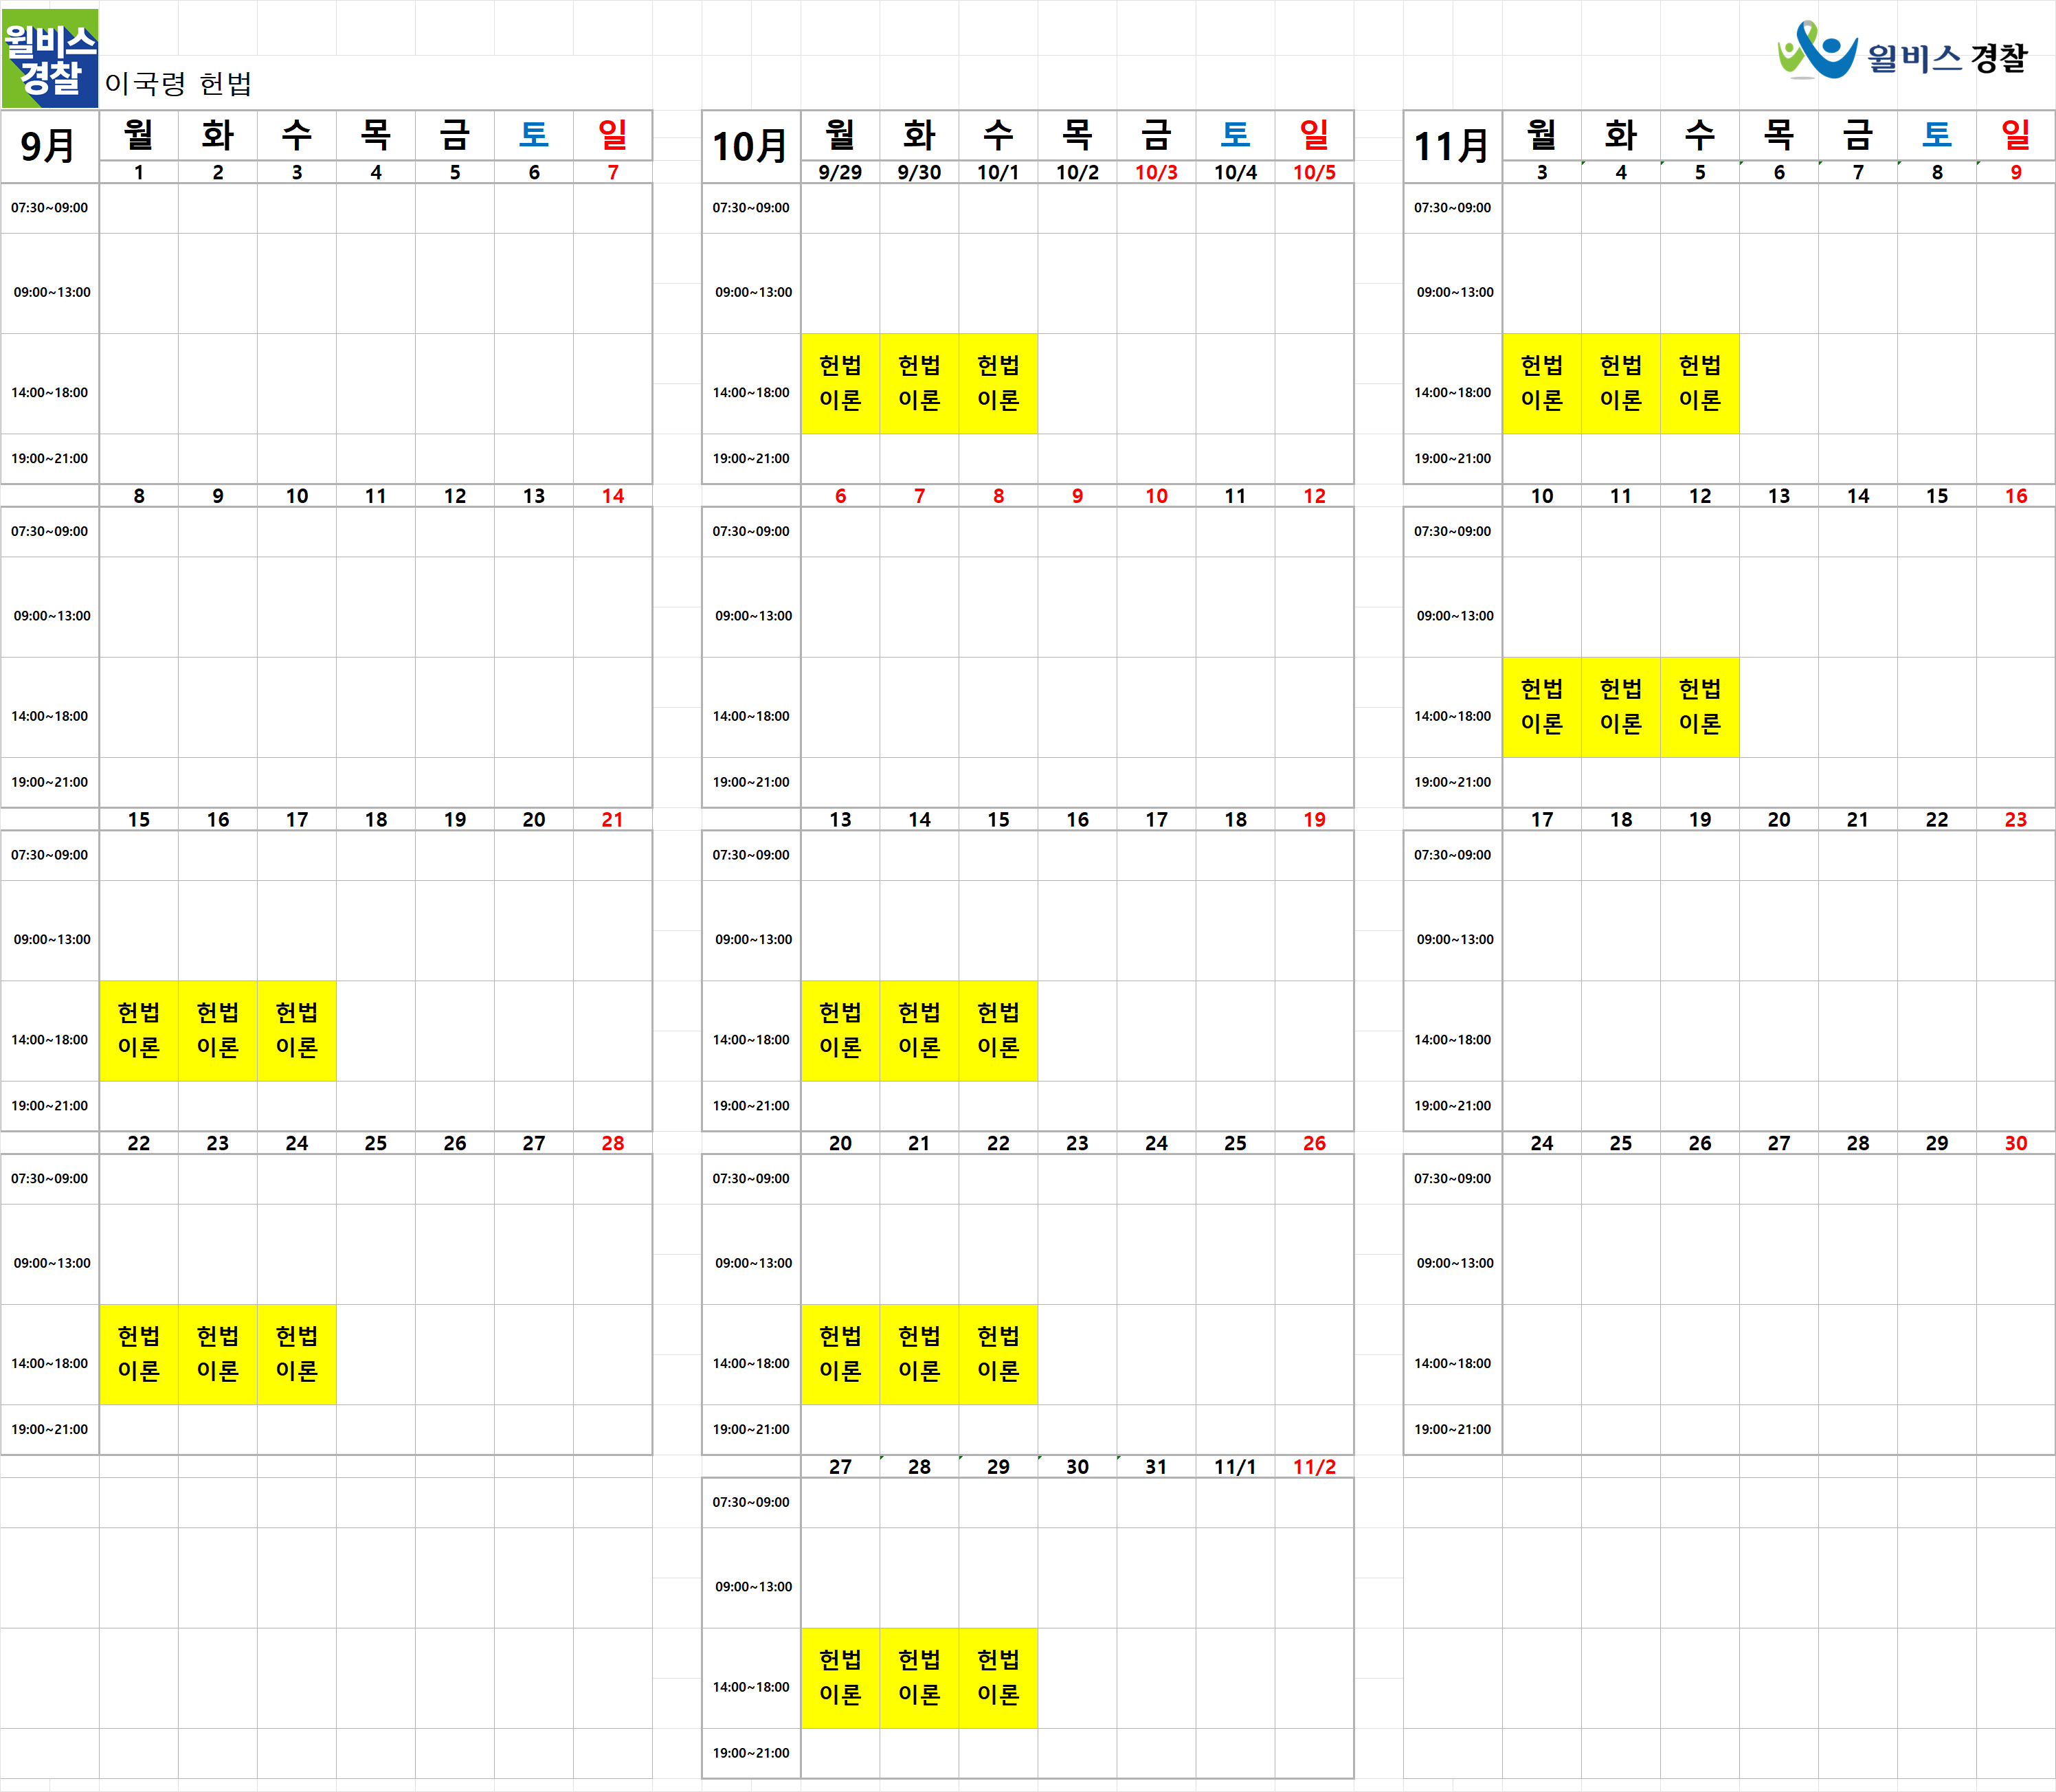Click the red 23 date in November
The width and height of the screenshot is (2056, 1792).
point(2016,820)
